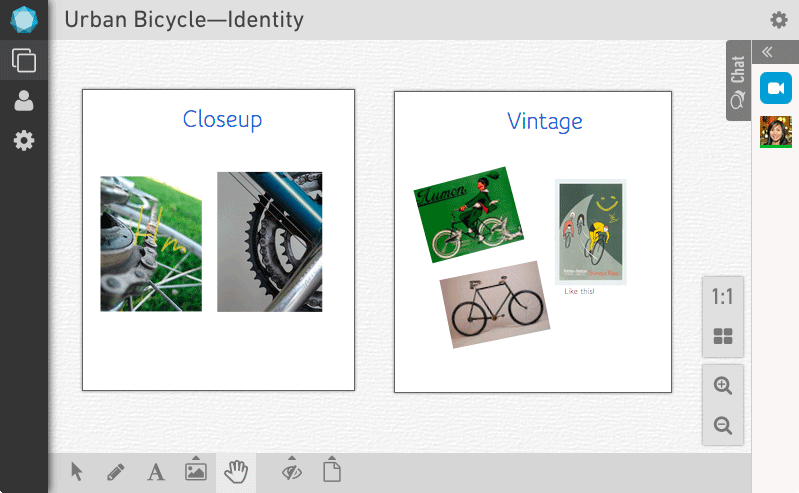The height and width of the screenshot is (493, 799).
Task: Select the chainring gear closeup photo
Action: pos(270,242)
